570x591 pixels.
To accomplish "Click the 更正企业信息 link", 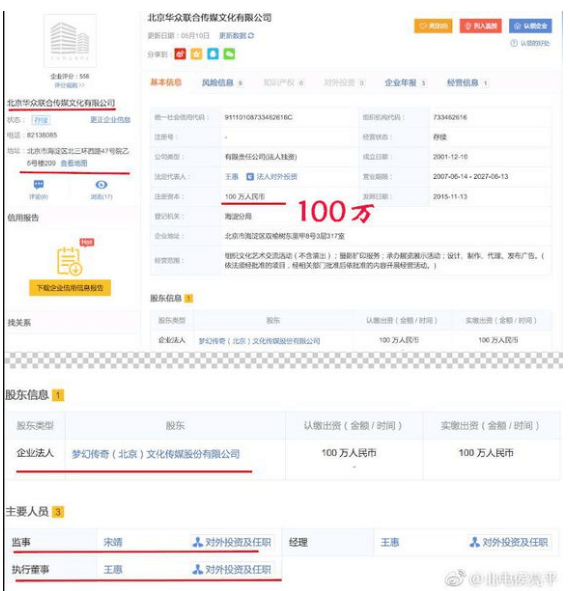I will click(110, 119).
